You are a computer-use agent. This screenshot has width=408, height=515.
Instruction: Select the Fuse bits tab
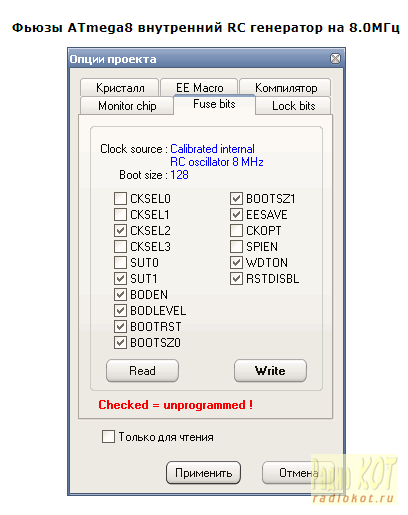[214, 104]
